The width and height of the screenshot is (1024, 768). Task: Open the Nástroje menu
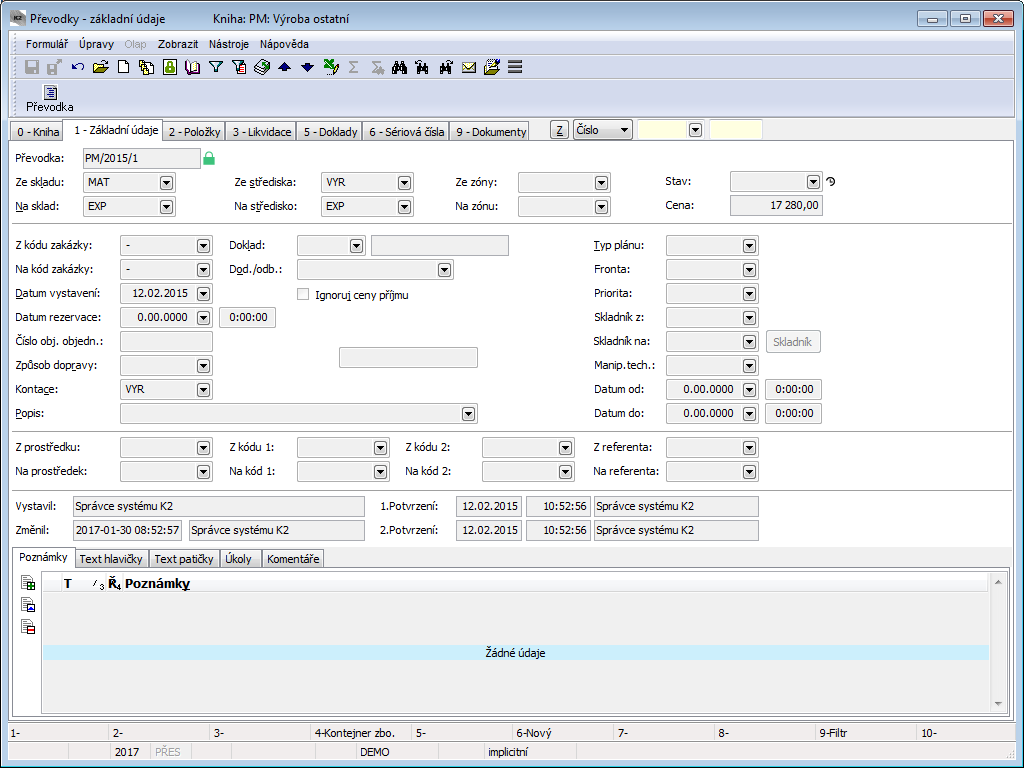tap(229, 44)
